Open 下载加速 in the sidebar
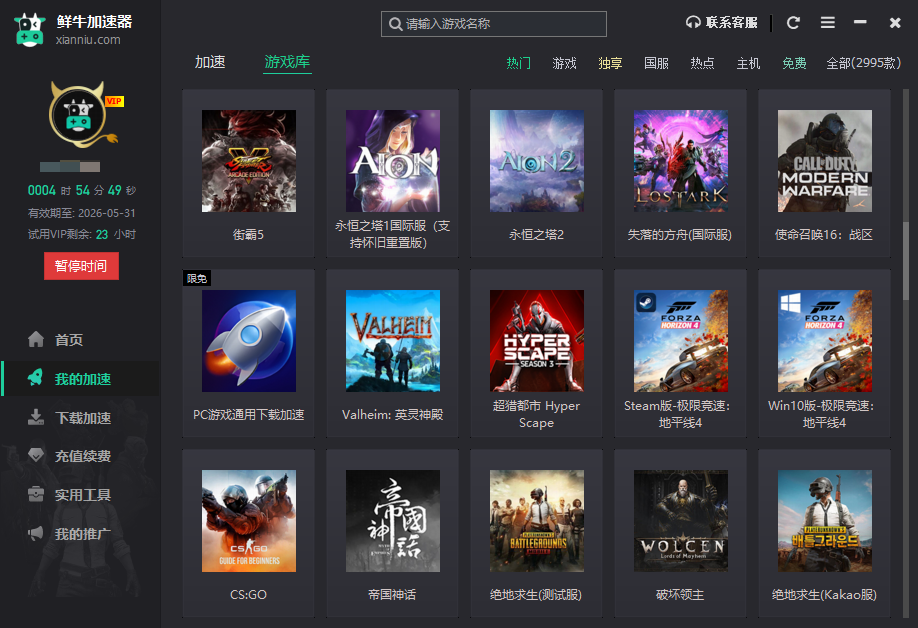This screenshot has width=918, height=628. tap(80, 418)
